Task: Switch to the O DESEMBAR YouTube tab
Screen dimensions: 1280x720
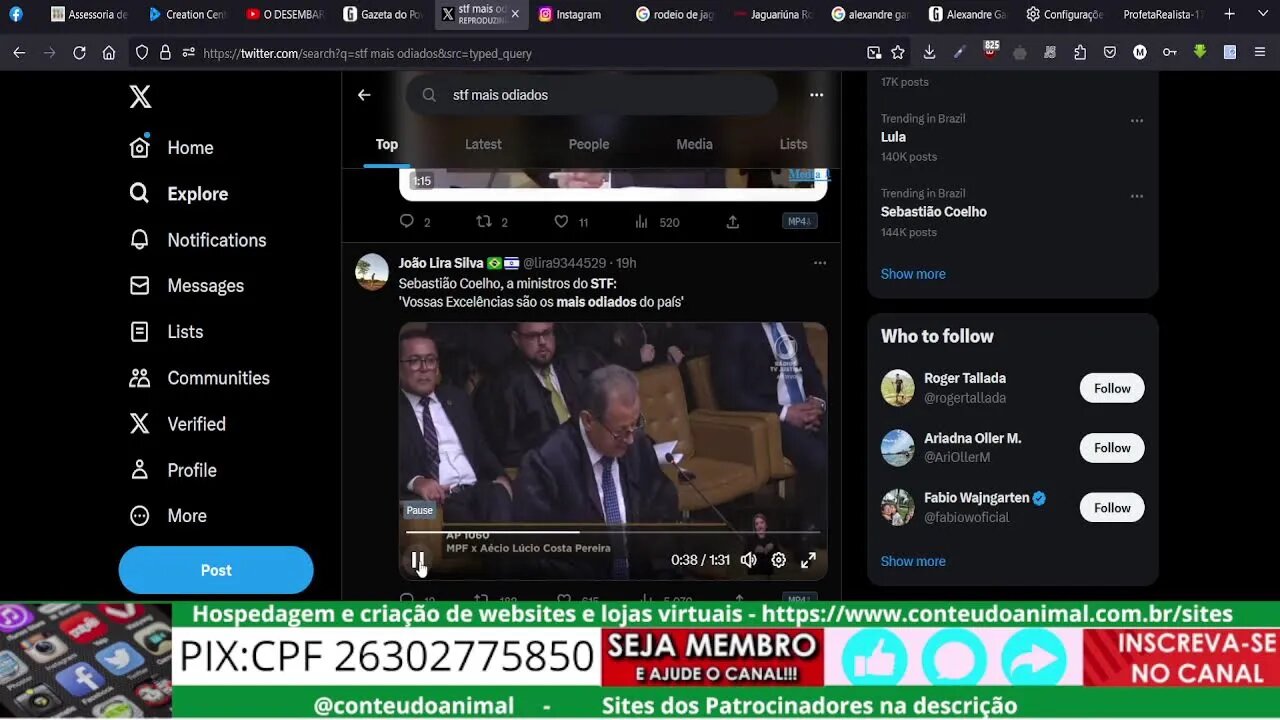Action: pyautogui.click(x=285, y=14)
